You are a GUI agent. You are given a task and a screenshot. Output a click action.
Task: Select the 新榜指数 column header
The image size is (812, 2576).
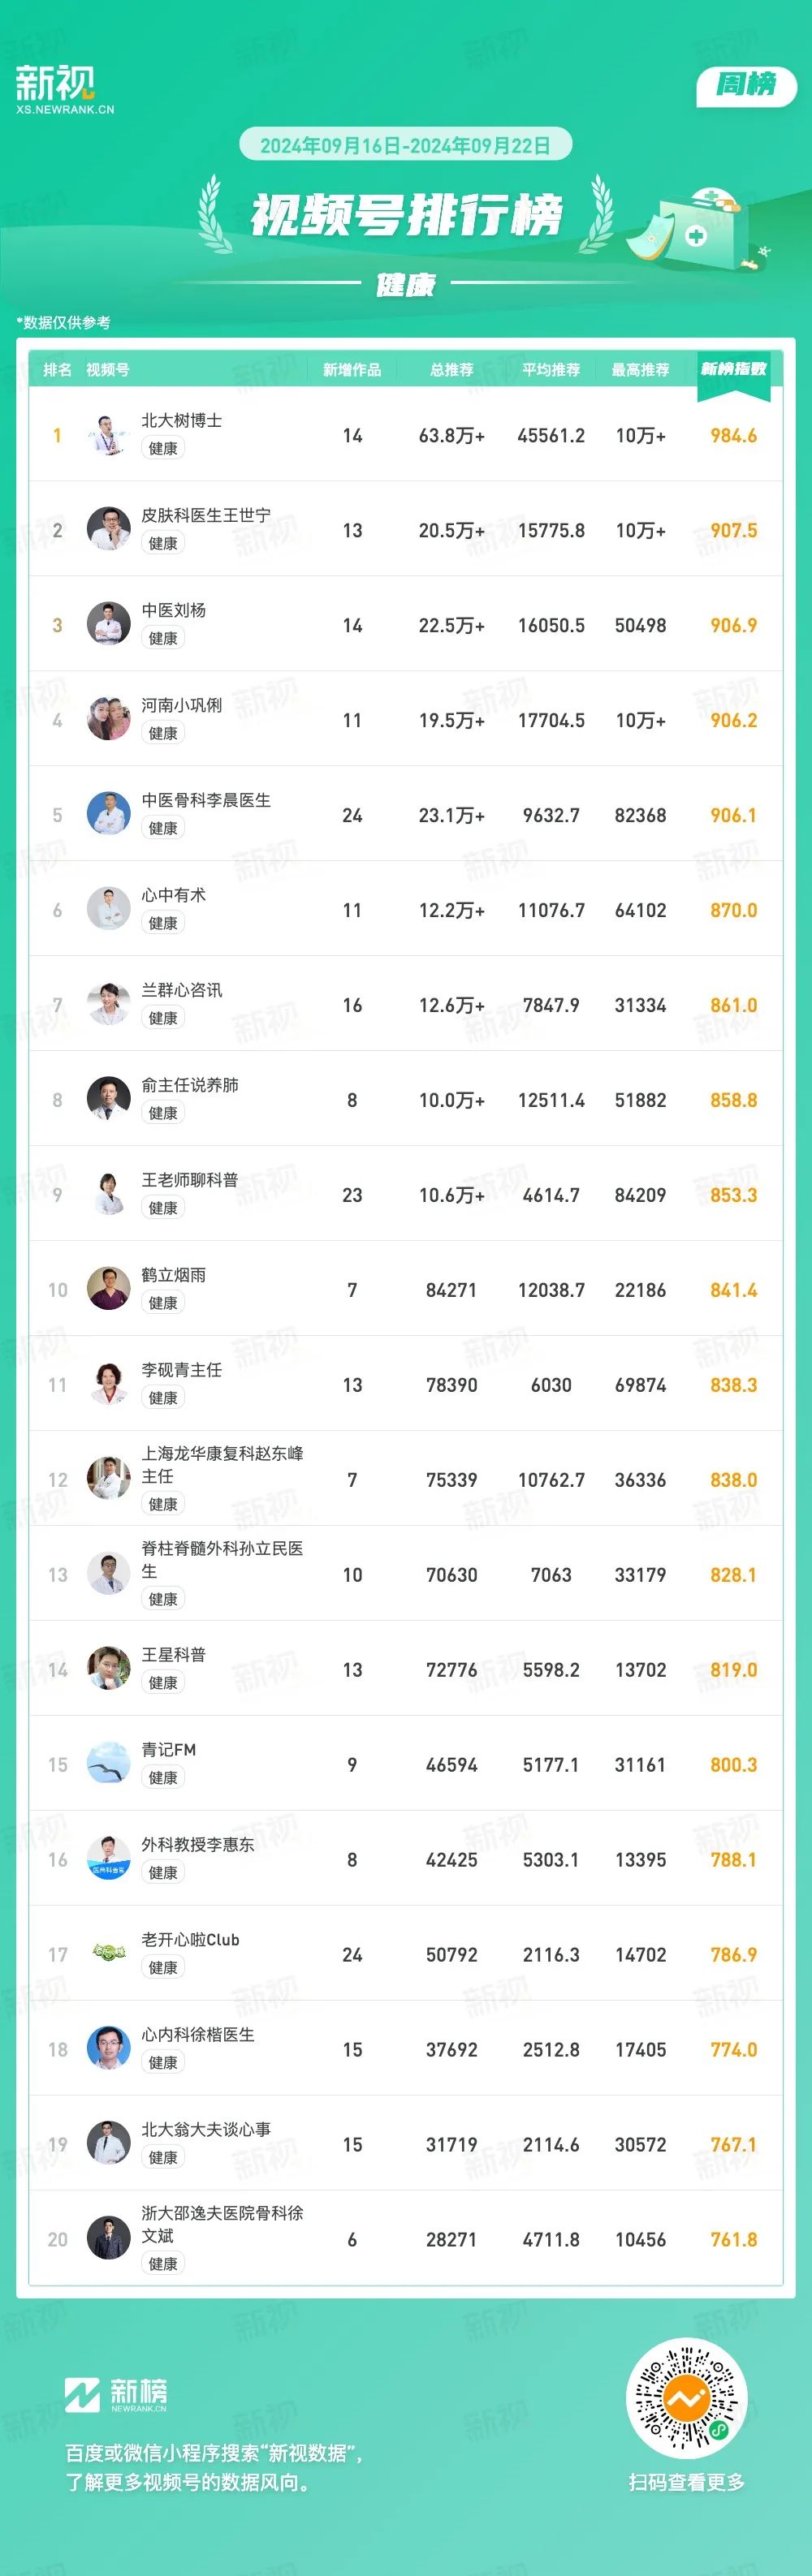(x=734, y=369)
